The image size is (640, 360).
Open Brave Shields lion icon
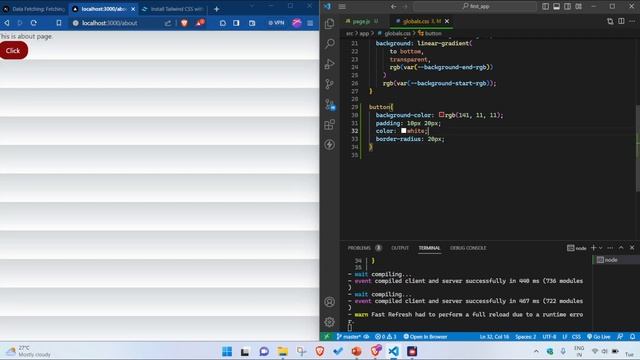[x=184, y=23]
